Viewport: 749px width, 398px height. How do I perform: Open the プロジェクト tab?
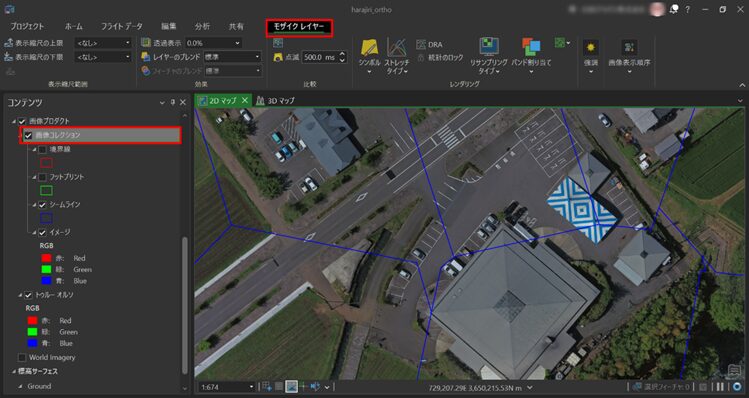[x=27, y=27]
